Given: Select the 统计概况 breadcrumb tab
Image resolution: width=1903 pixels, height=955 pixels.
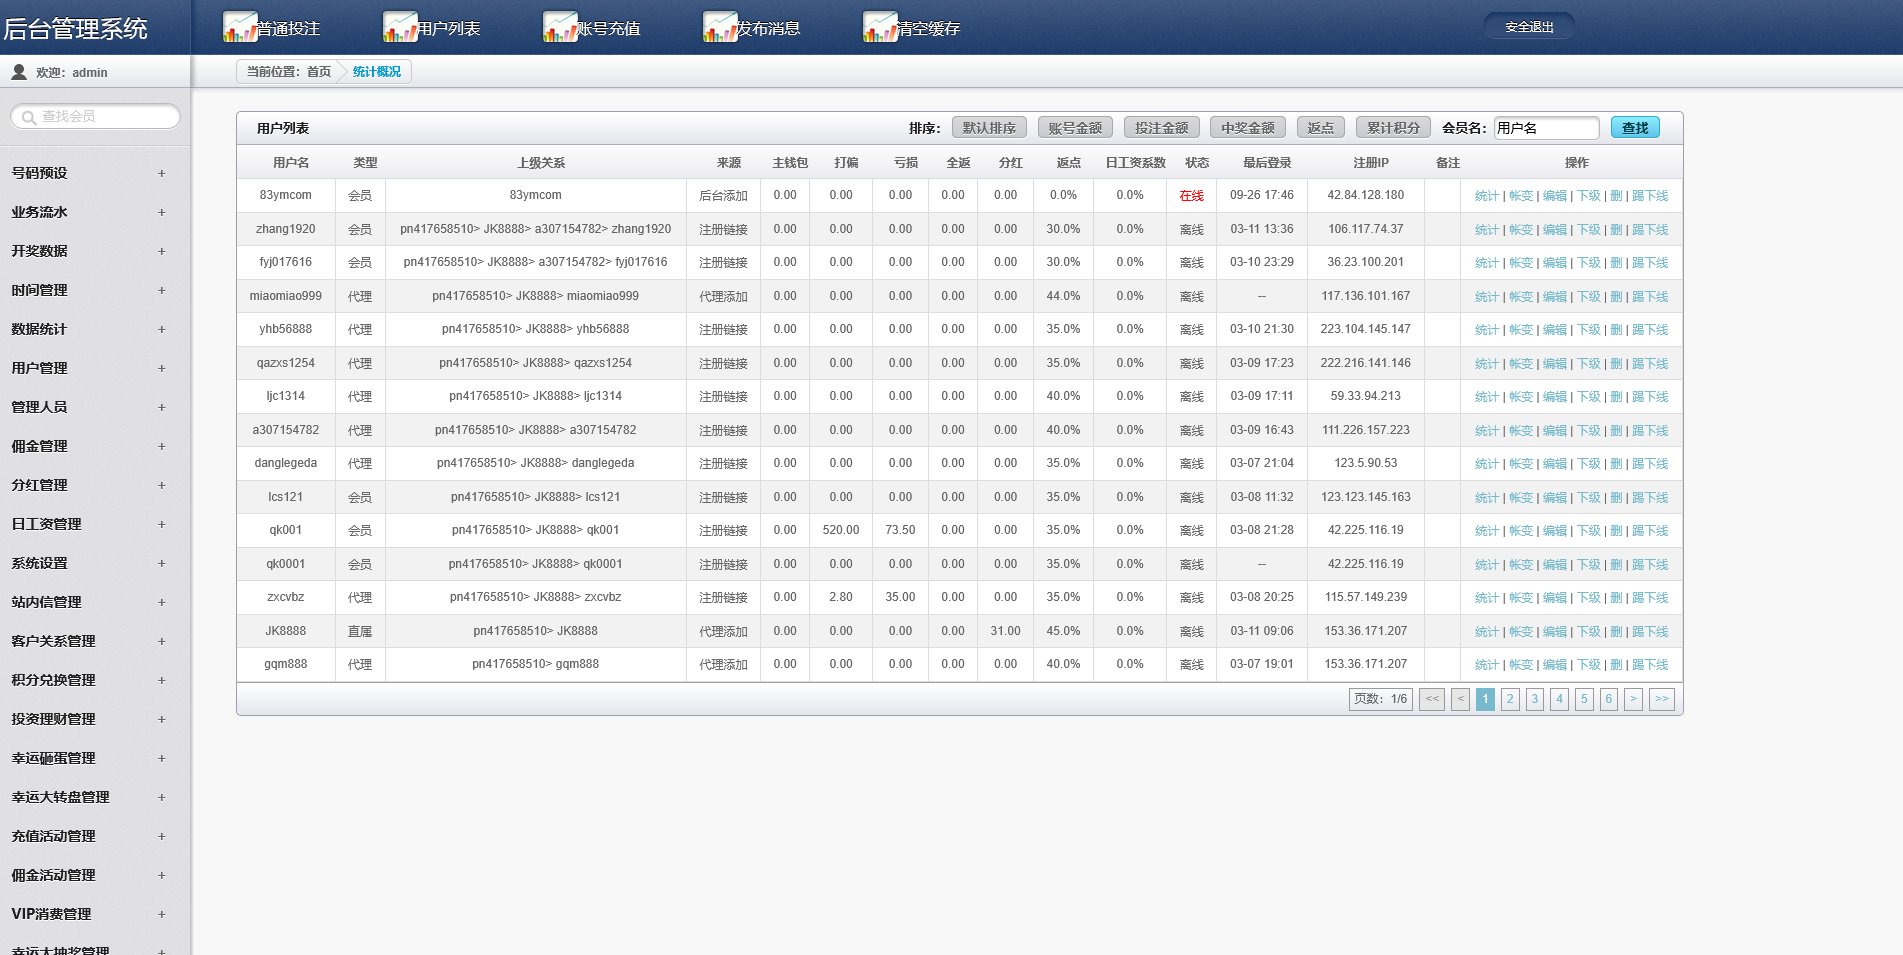Looking at the screenshot, I should tap(377, 72).
